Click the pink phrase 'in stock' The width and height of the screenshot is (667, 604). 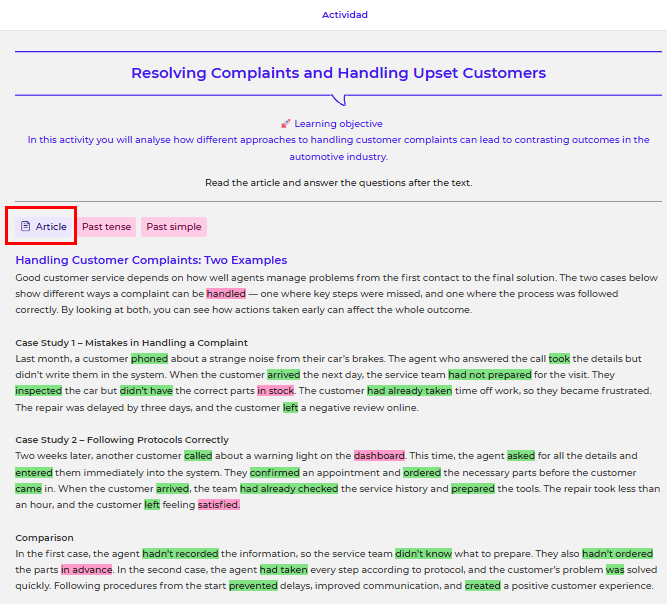[276, 391]
